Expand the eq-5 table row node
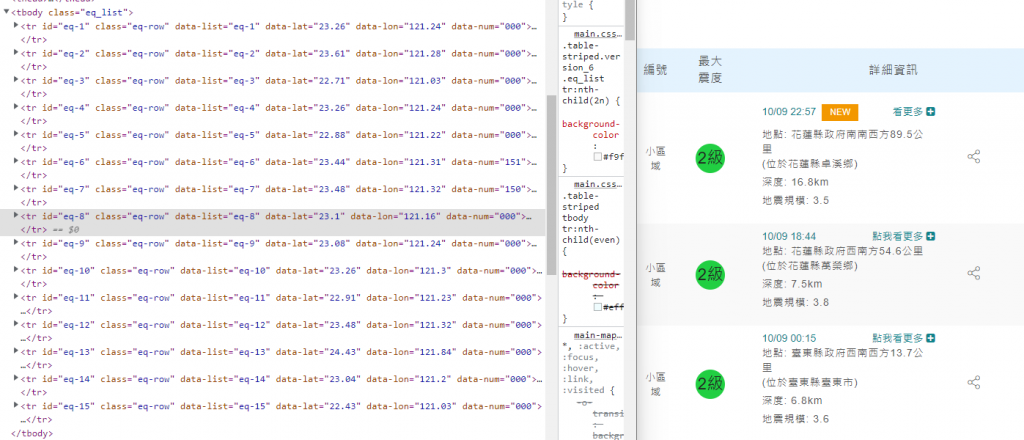1024x440 pixels. click(16, 134)
